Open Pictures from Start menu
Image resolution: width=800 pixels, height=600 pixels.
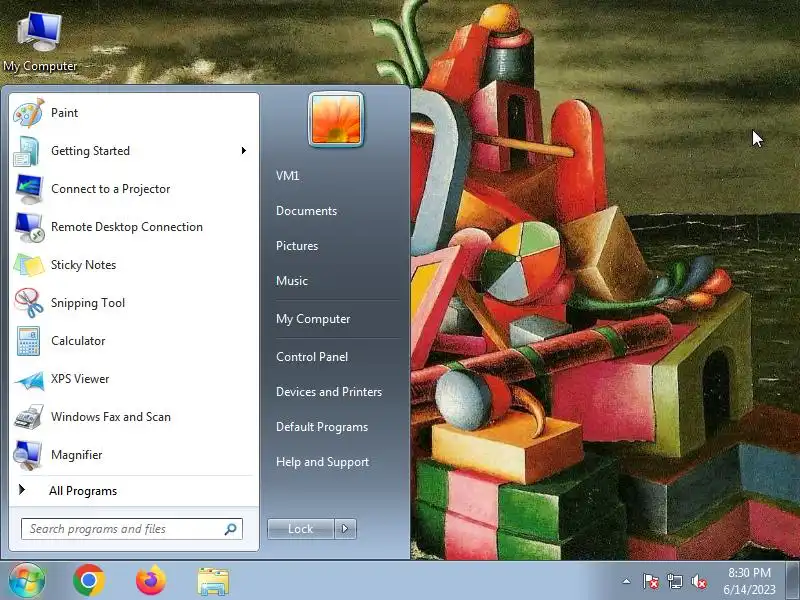(297, 246)
